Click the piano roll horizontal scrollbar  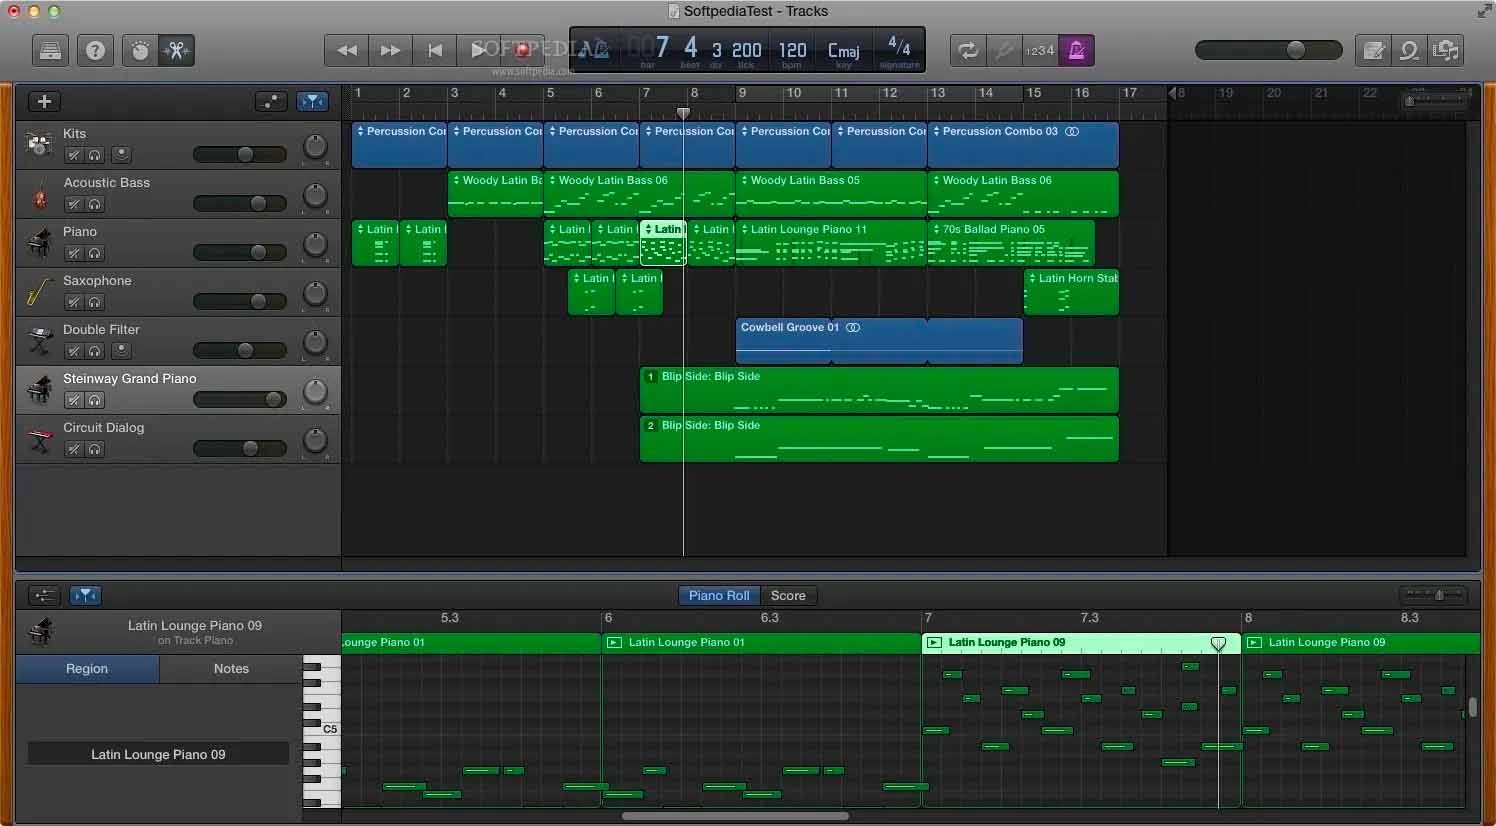pos(735,816)
